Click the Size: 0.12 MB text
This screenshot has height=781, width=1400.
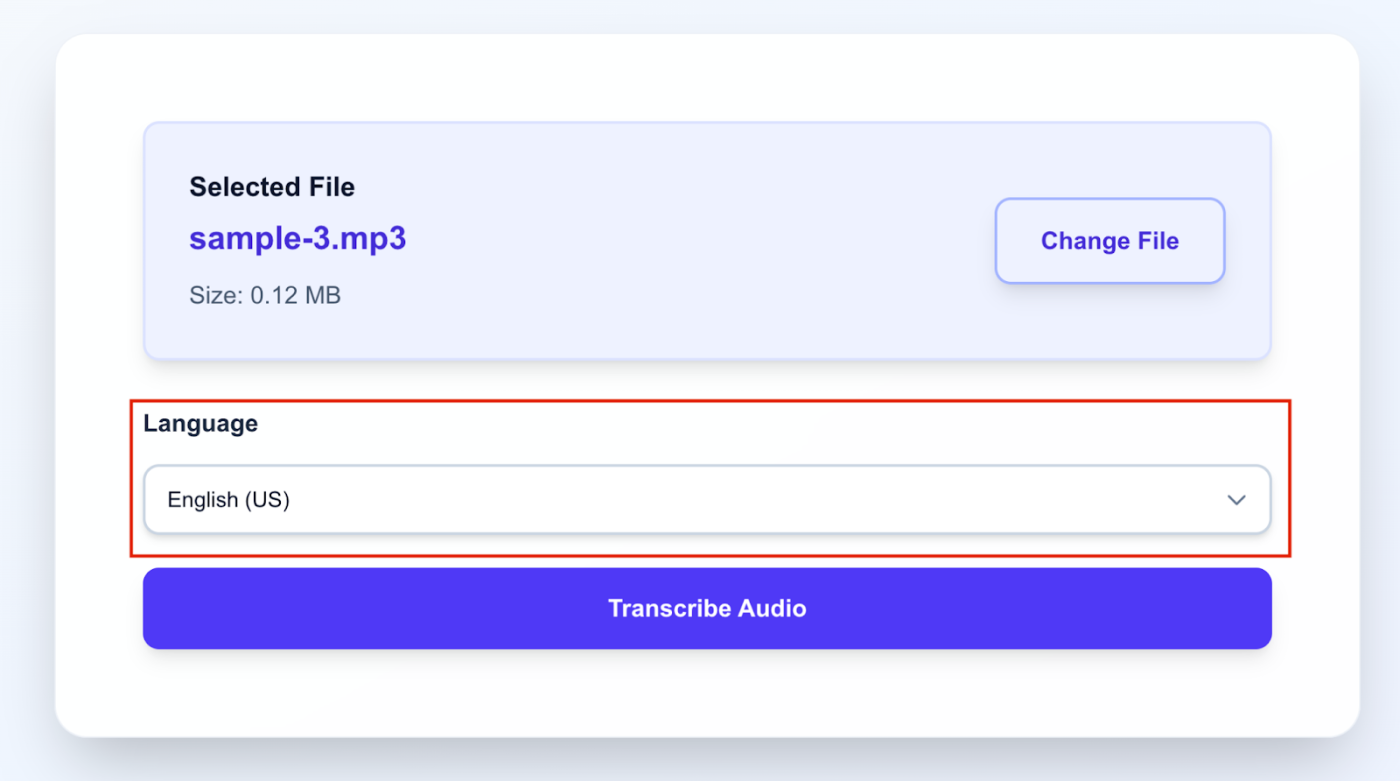coord(264,294)
